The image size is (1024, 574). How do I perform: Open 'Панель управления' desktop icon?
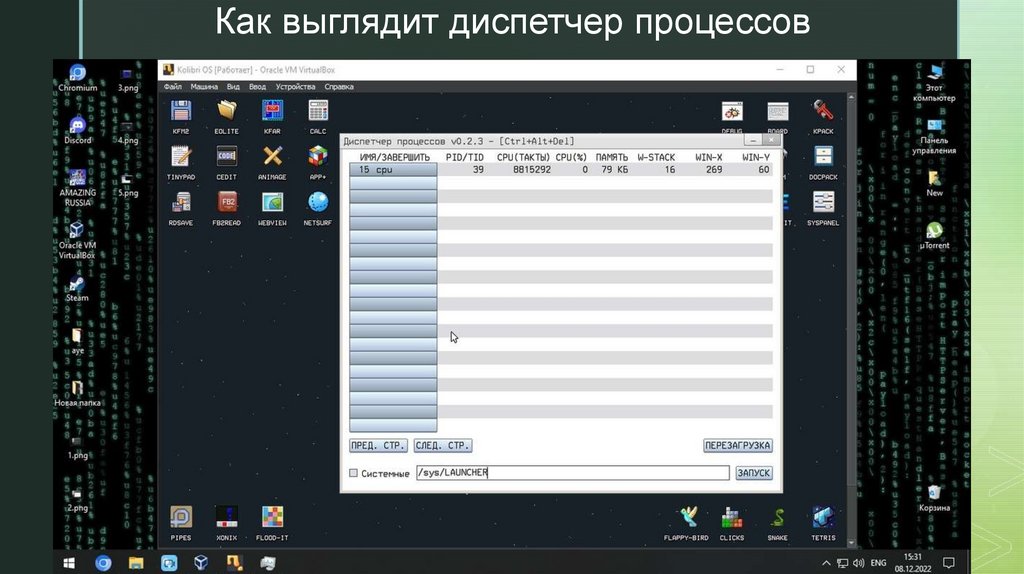coord(935,125)
